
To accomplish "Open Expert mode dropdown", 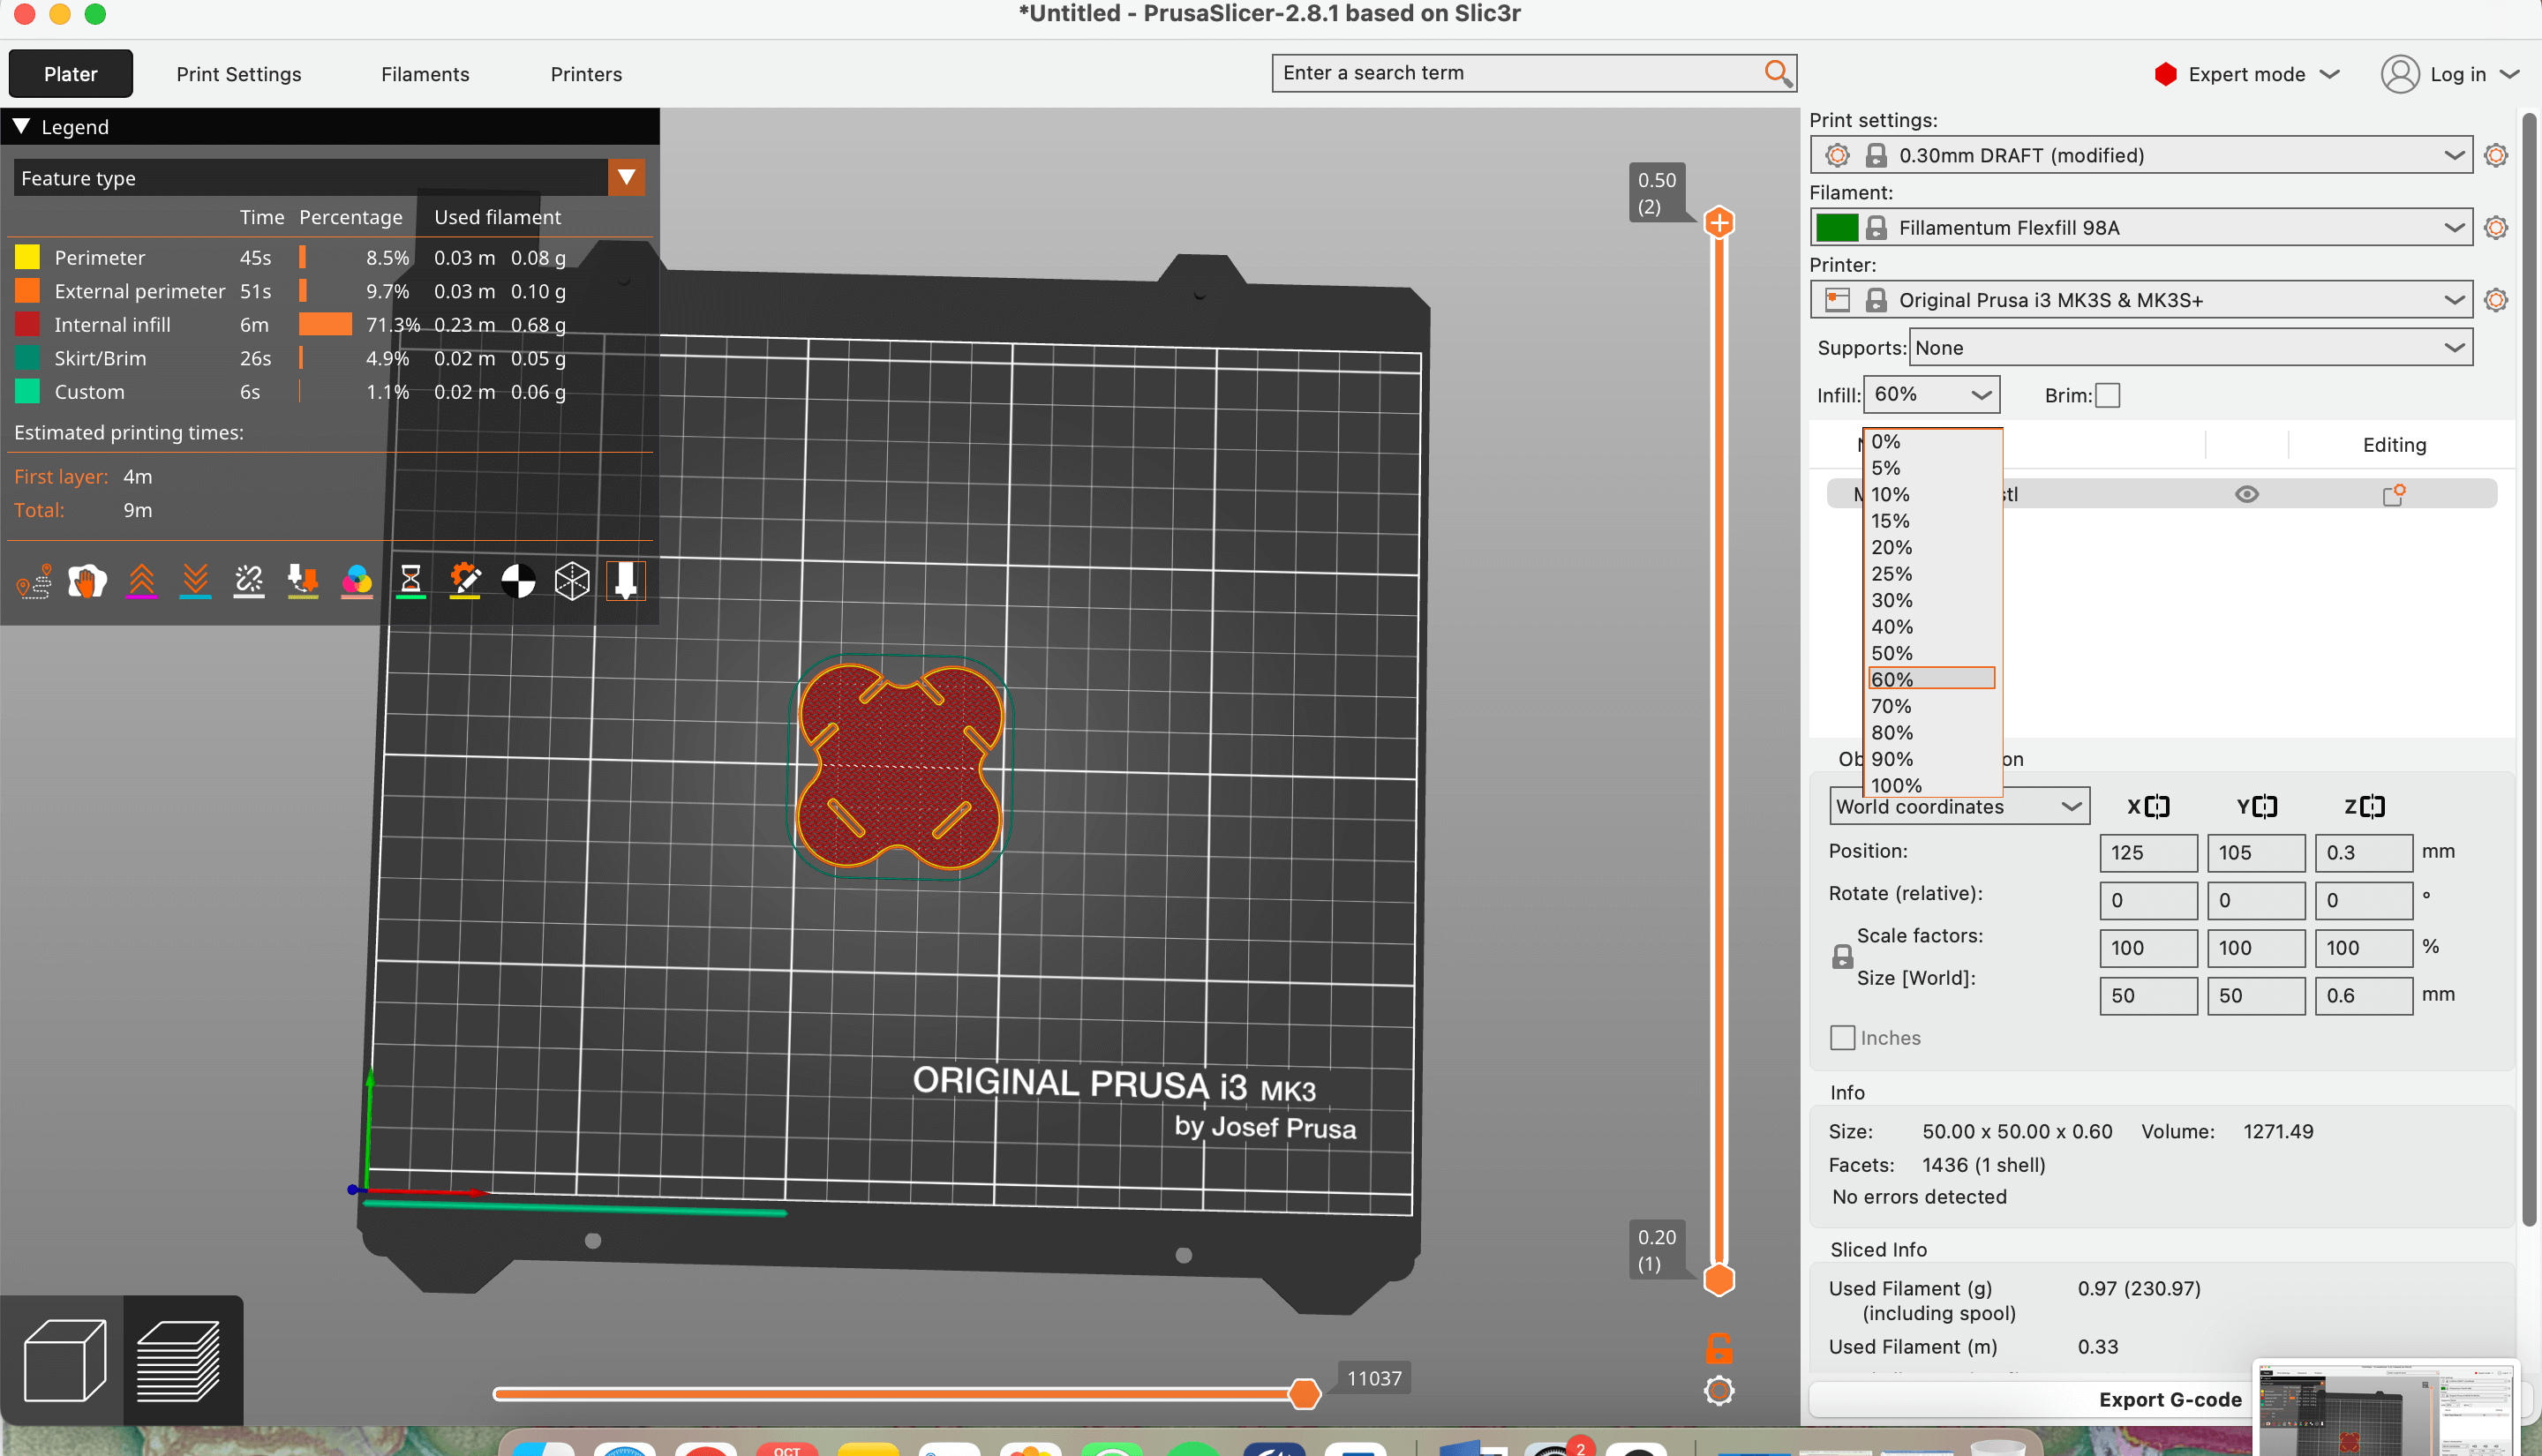I will coord(2246,74).
